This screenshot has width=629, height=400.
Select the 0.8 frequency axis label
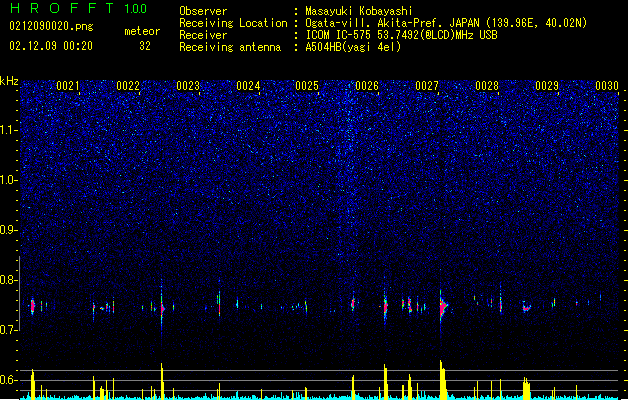9,280
